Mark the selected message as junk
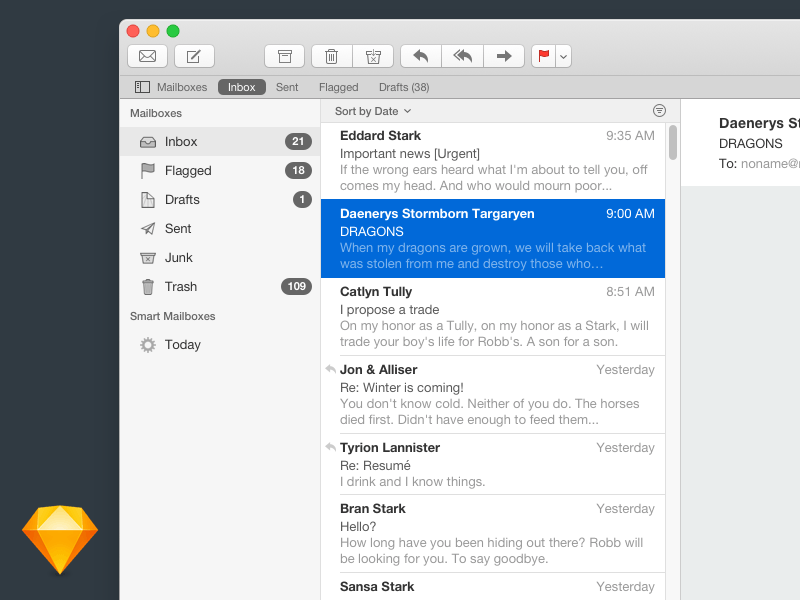 (373, 56)
